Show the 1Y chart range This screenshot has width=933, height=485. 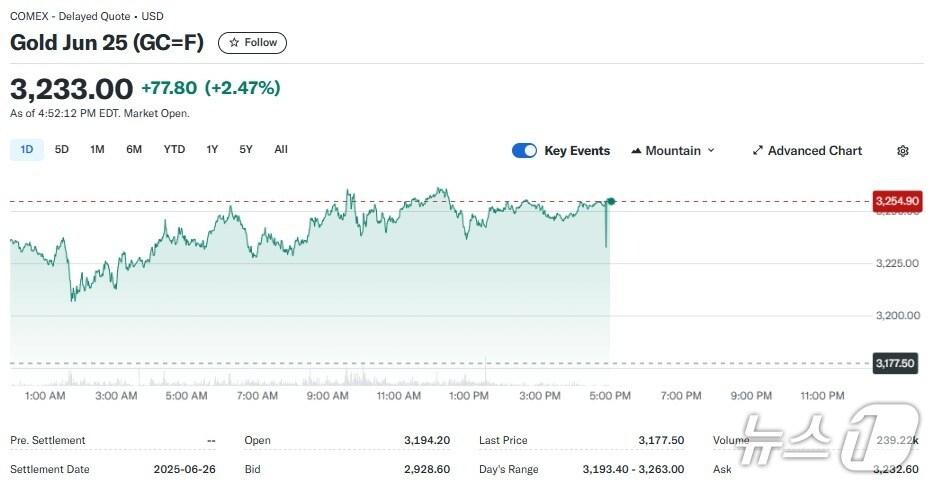tap(212, 150)
